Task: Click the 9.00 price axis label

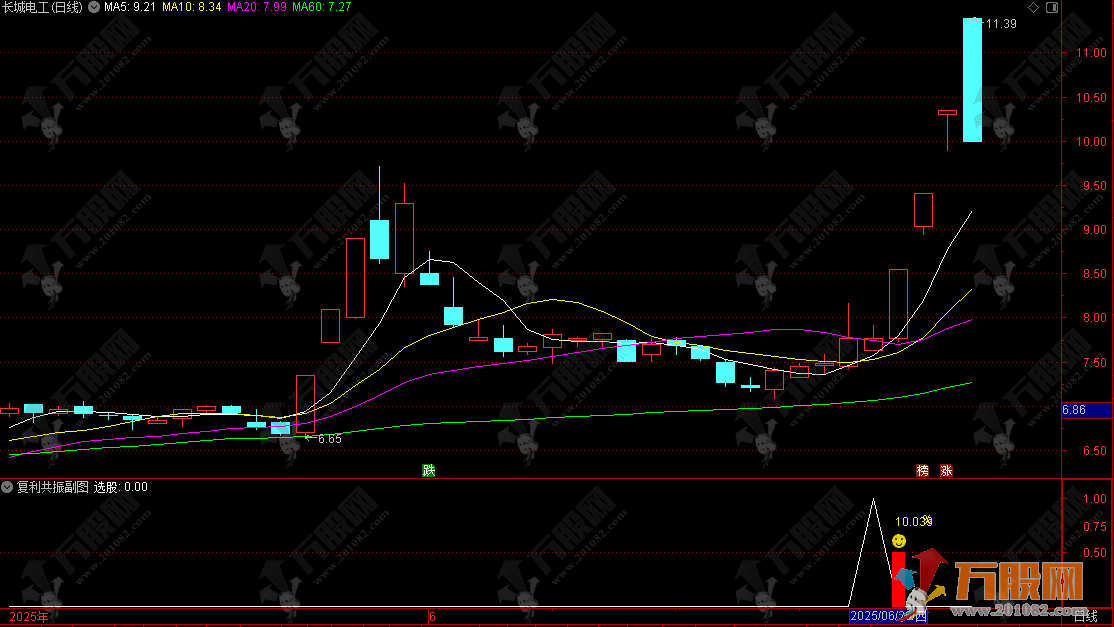Action: pyautogui.click(x=1095, y=229)
